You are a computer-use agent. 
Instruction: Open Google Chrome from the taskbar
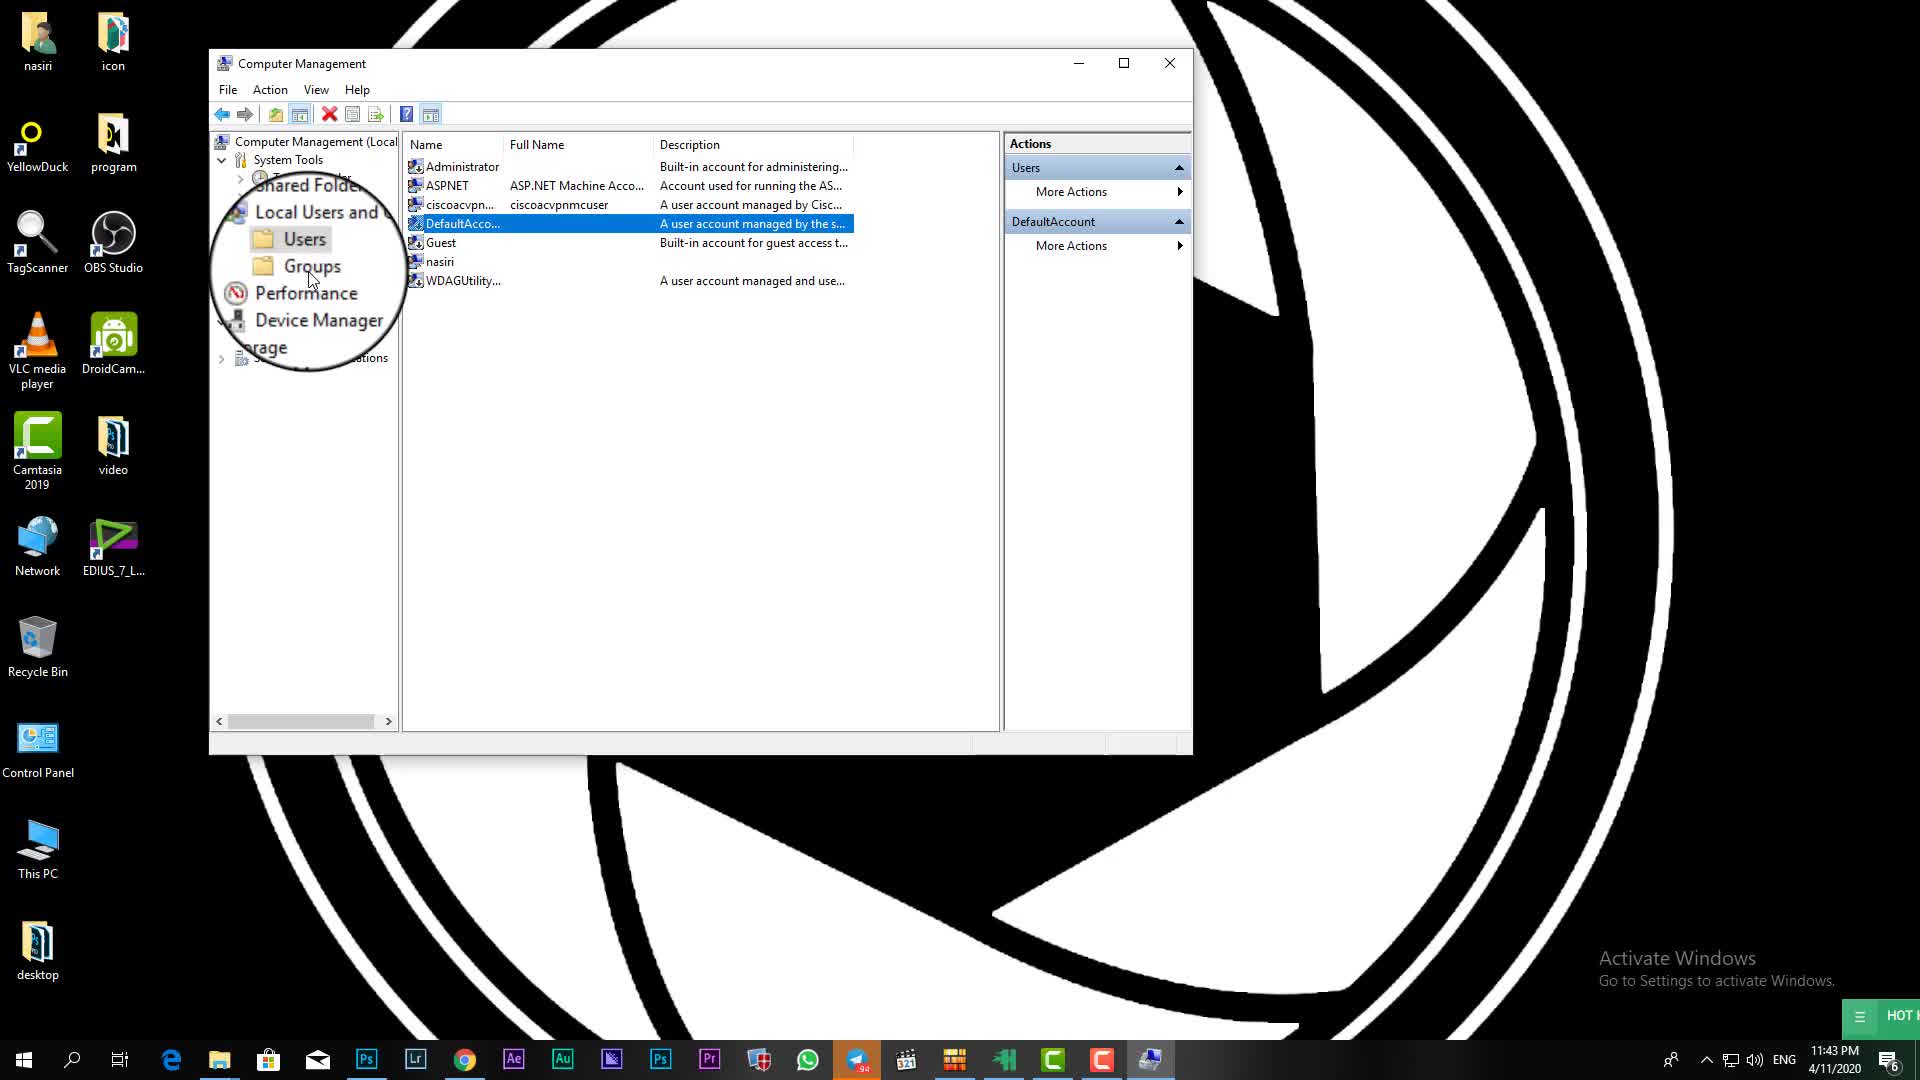(x=465, y=1060)
